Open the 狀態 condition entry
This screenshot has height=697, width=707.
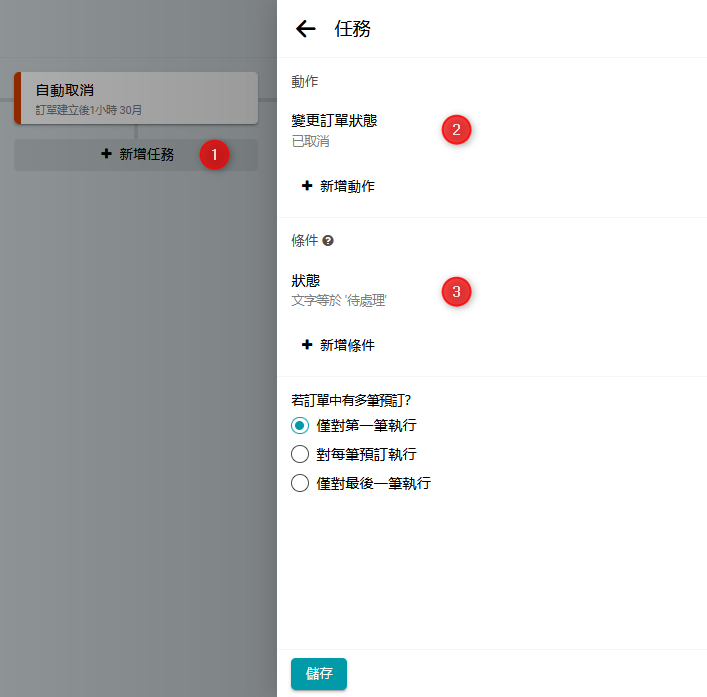pos(306,281)
